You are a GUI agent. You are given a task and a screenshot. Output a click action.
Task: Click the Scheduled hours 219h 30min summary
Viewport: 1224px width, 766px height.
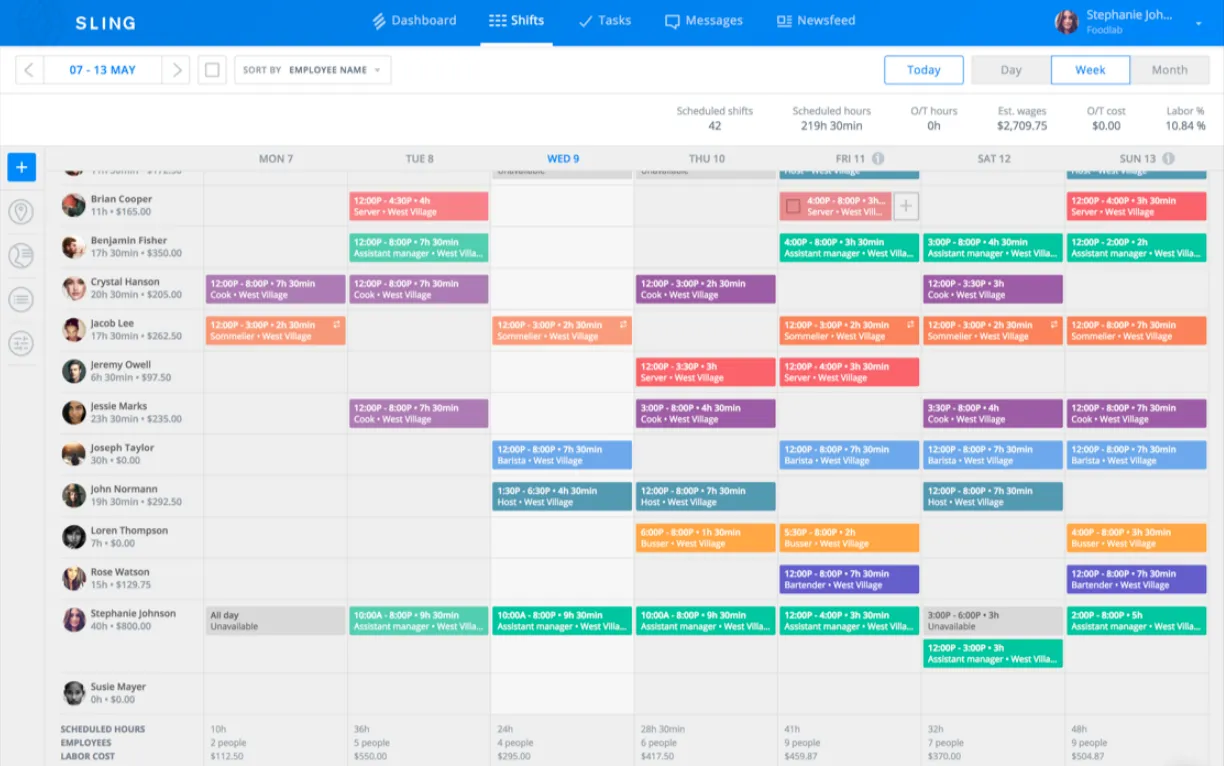coord(832,118)
